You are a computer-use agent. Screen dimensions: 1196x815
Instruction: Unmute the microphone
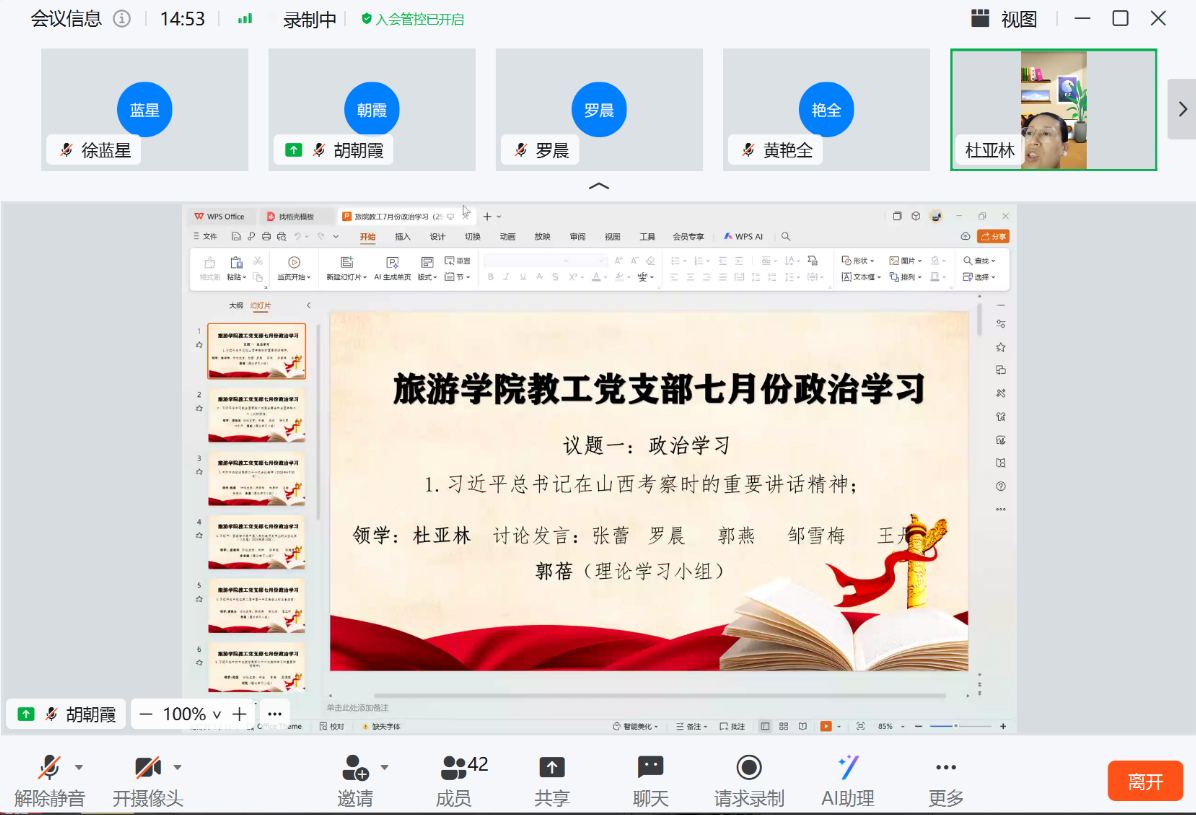pos(48,768)
